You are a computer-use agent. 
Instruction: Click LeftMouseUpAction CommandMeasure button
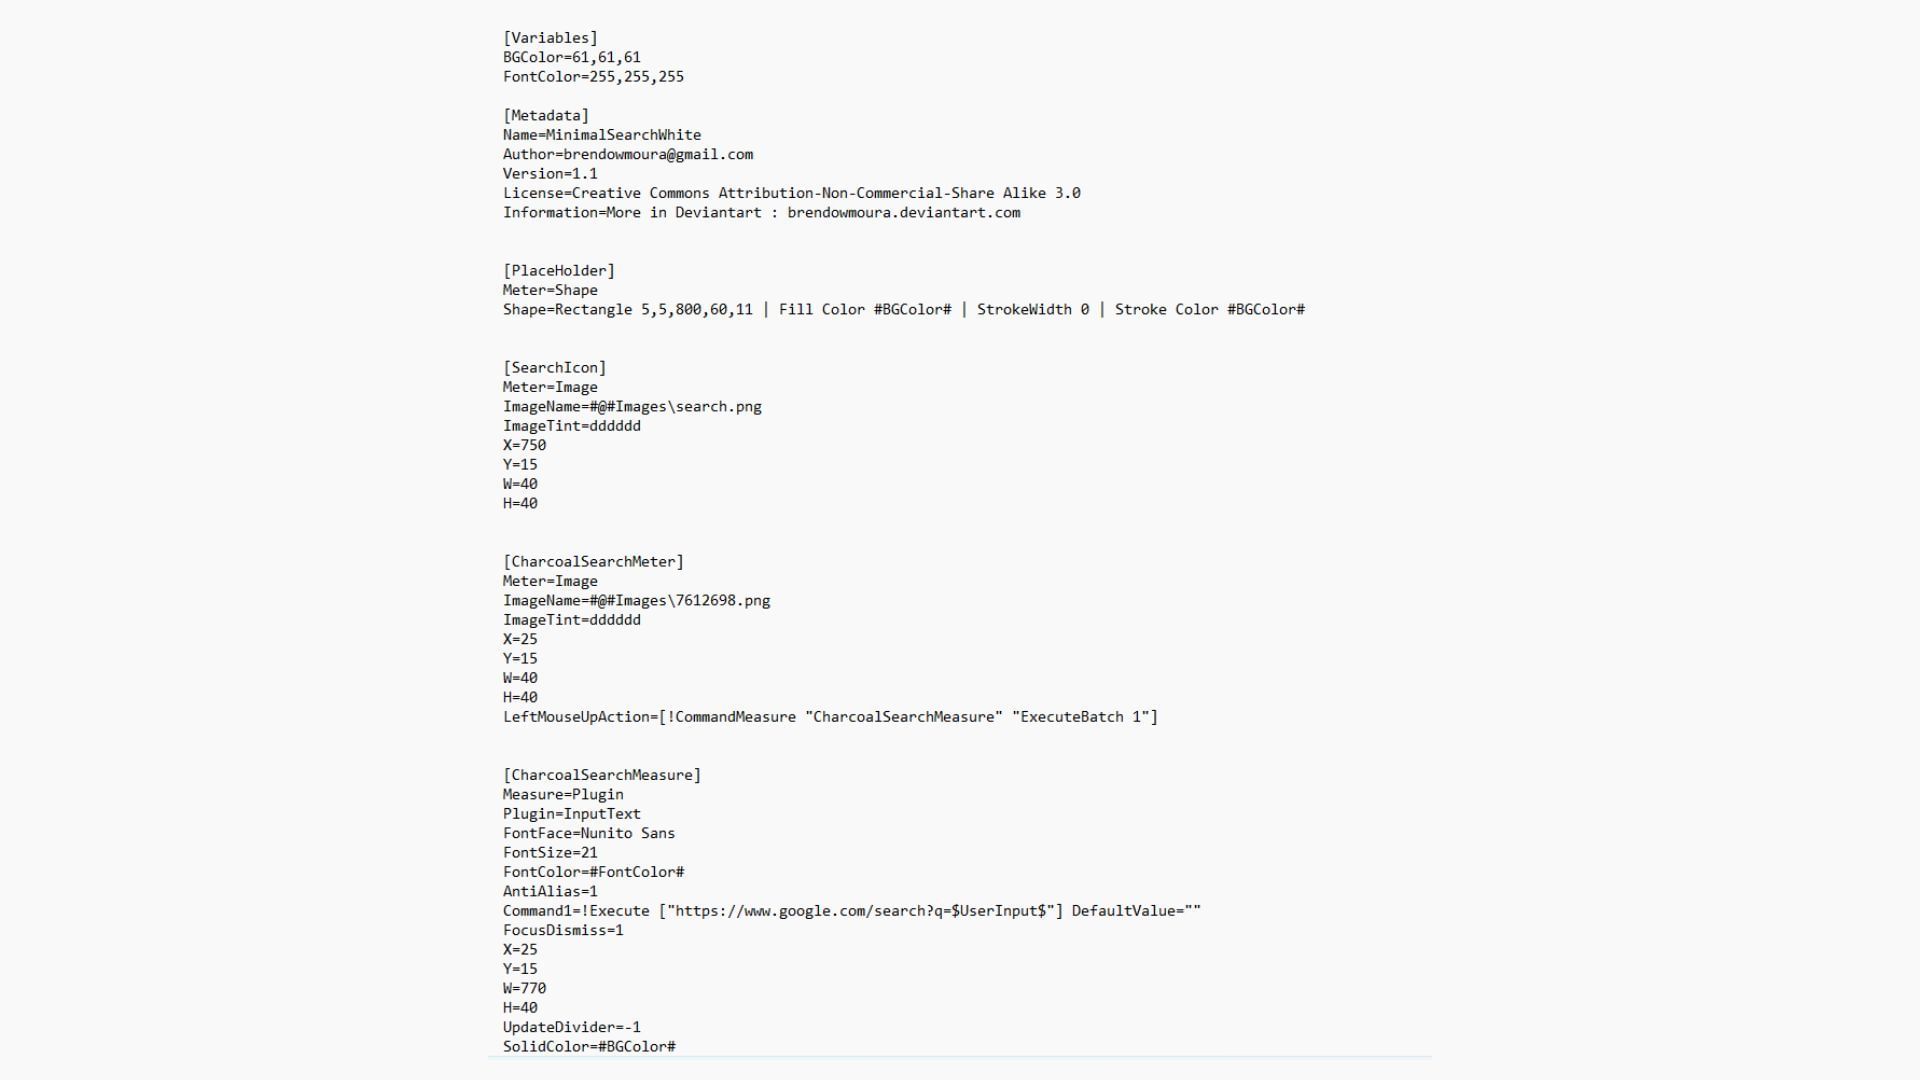point(832,716)
